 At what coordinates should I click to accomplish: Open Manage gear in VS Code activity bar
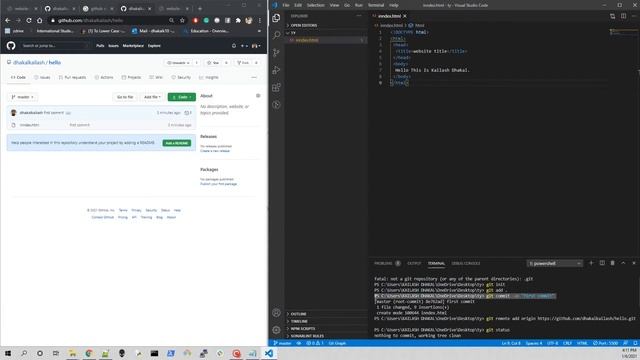click(276, 330)
